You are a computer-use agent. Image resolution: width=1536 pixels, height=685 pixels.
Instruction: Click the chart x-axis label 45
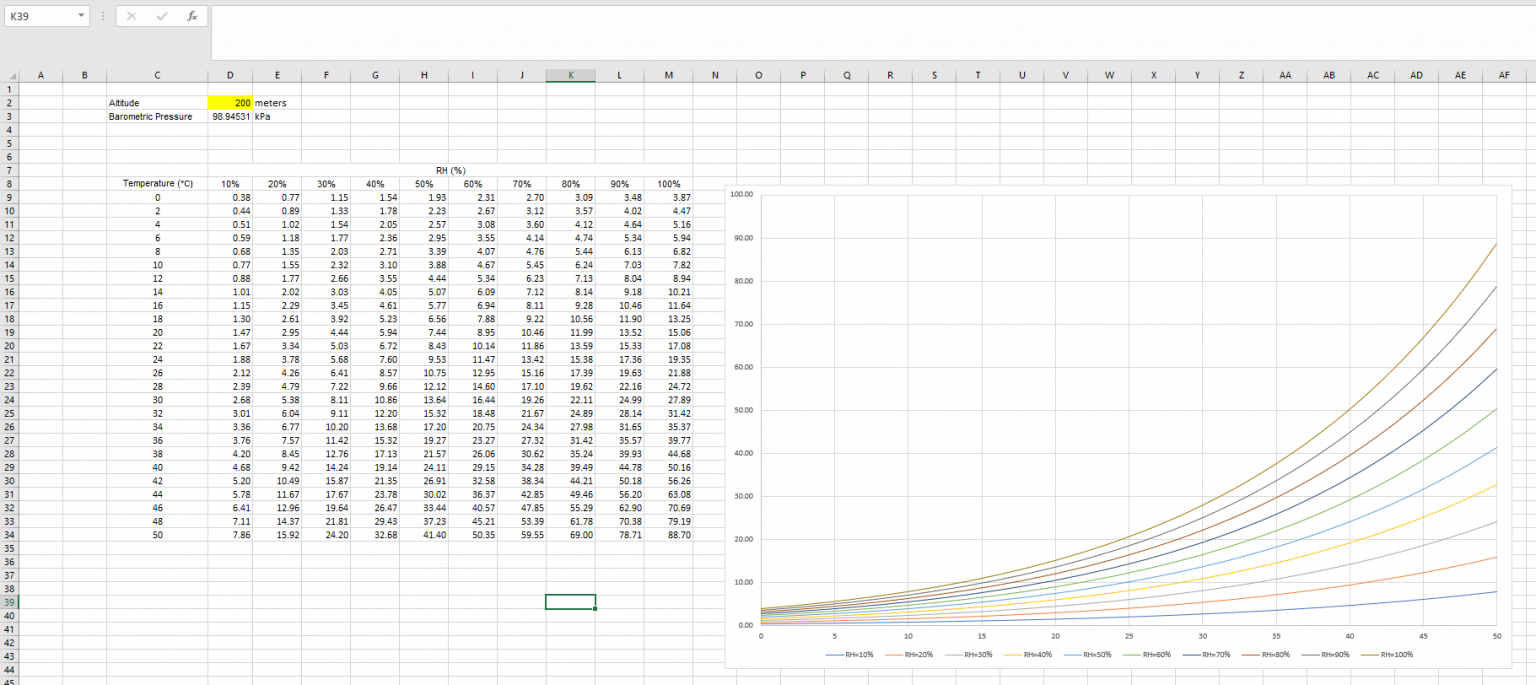(1423, 635)
